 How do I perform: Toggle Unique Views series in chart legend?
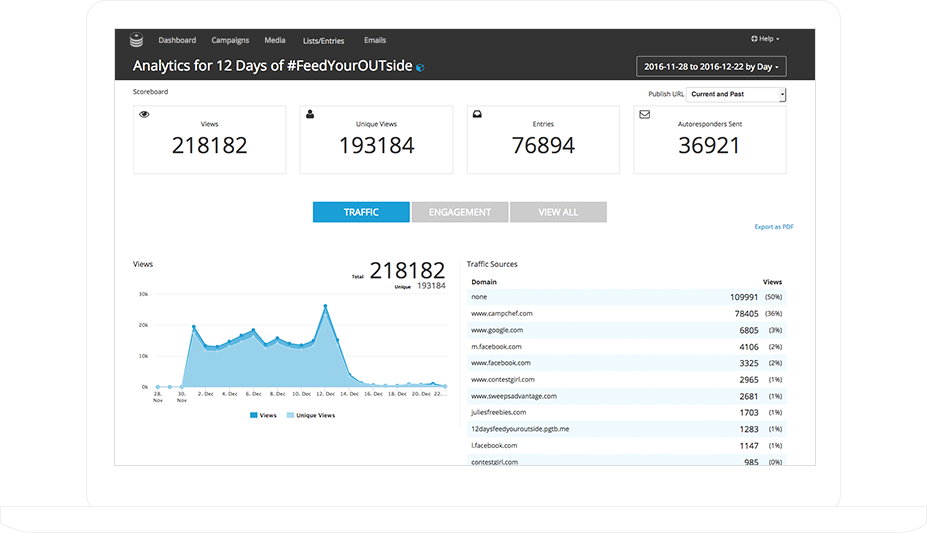[310, 415]
